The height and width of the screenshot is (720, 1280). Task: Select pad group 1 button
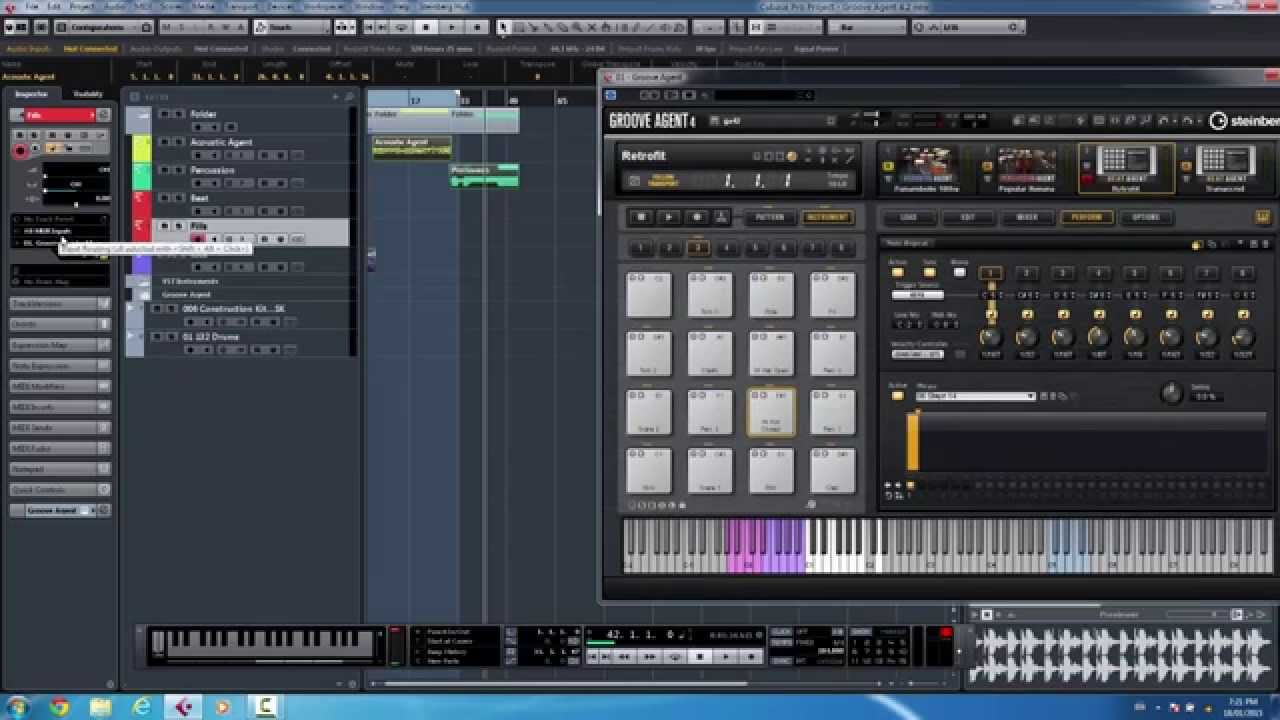point(640,249)
